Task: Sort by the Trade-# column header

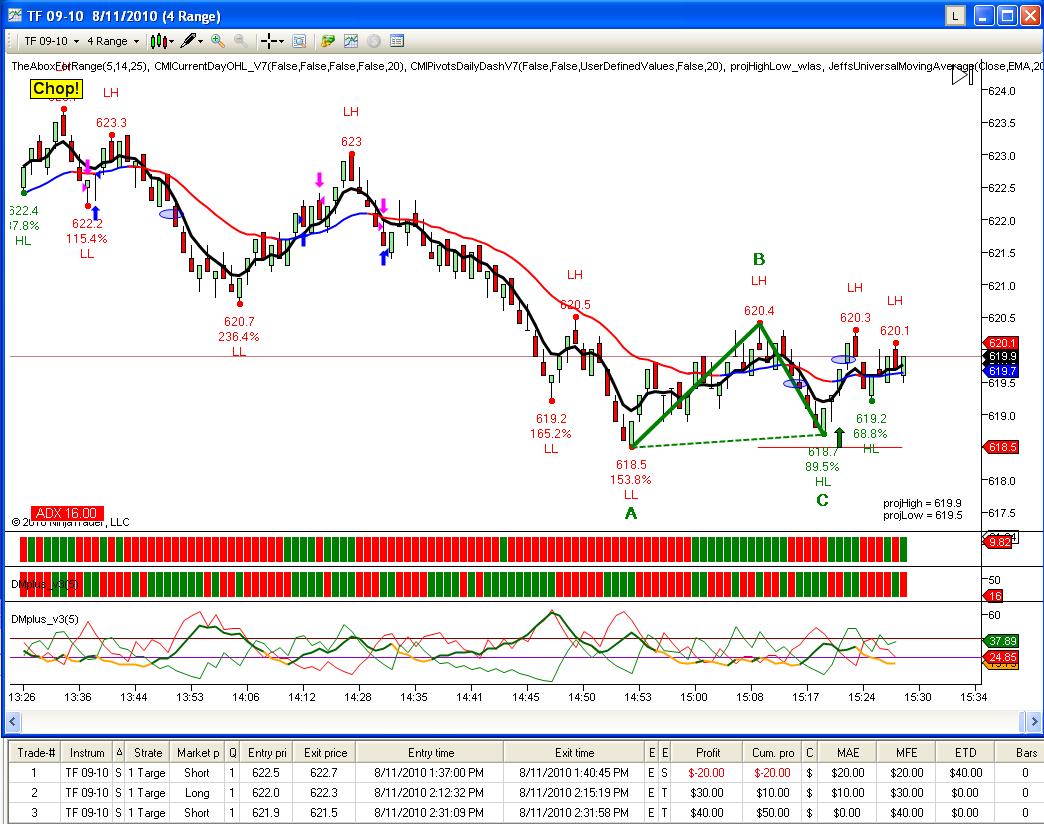Action: 36,753
